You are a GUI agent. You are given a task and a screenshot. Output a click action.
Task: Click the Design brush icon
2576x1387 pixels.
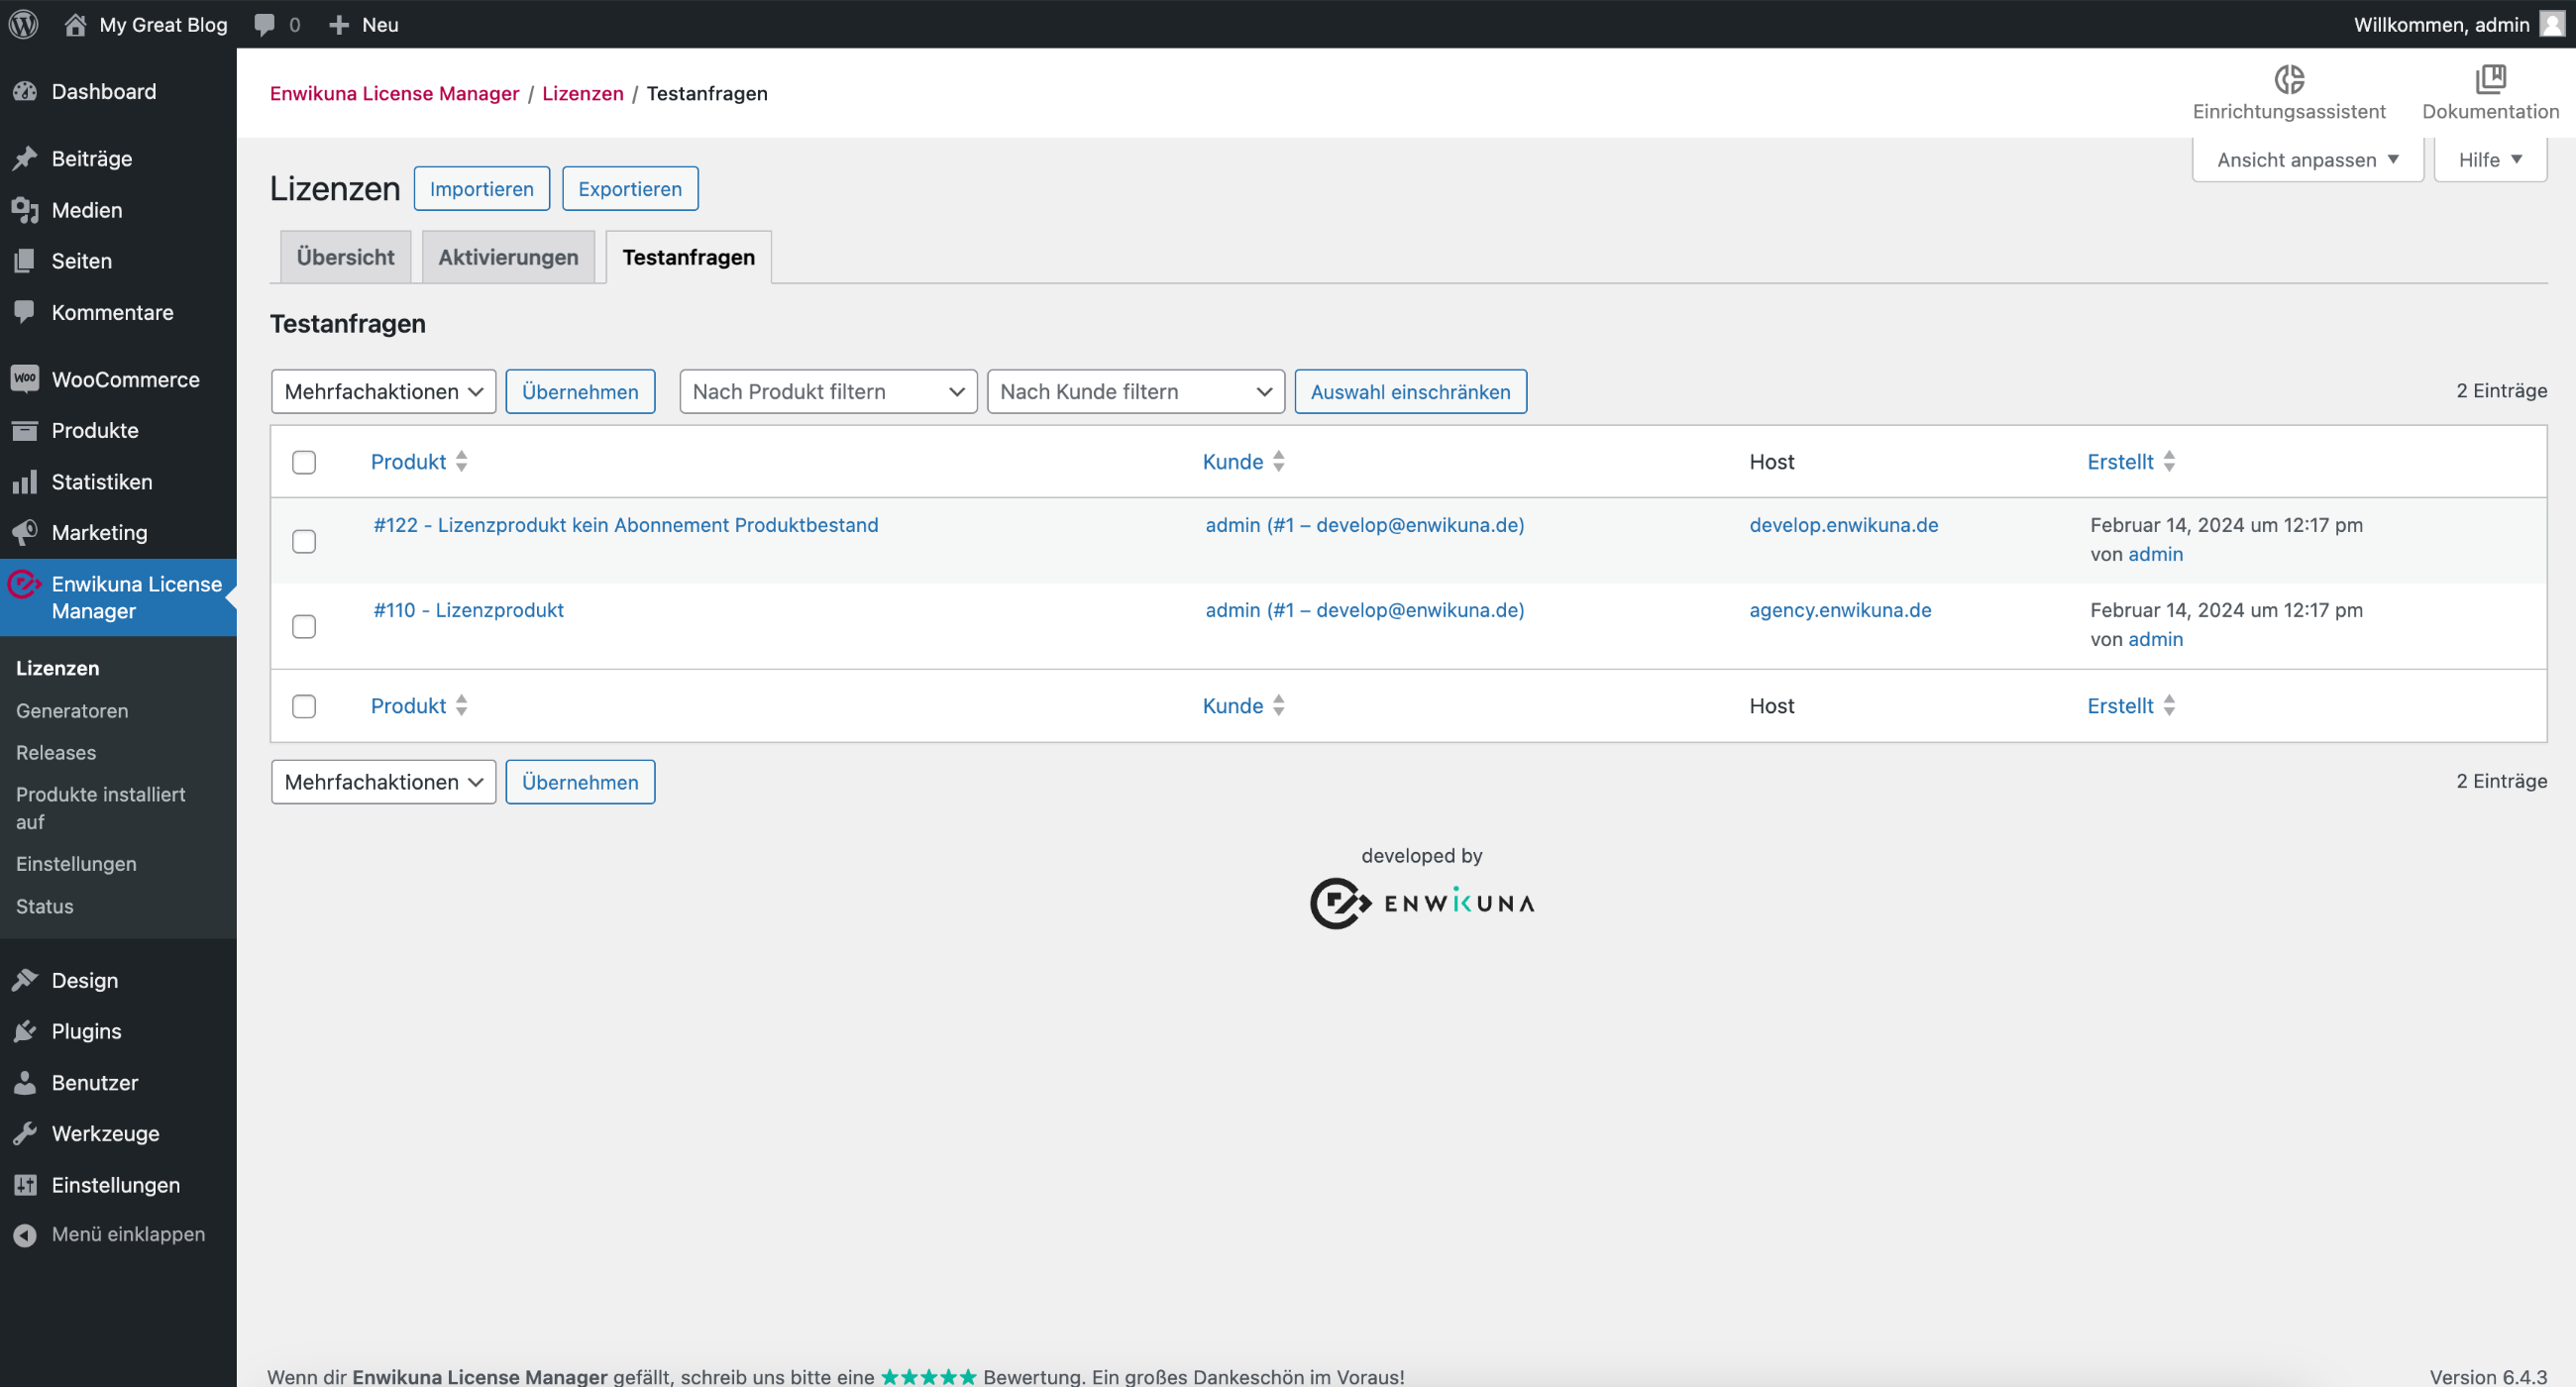click(25, 980)
